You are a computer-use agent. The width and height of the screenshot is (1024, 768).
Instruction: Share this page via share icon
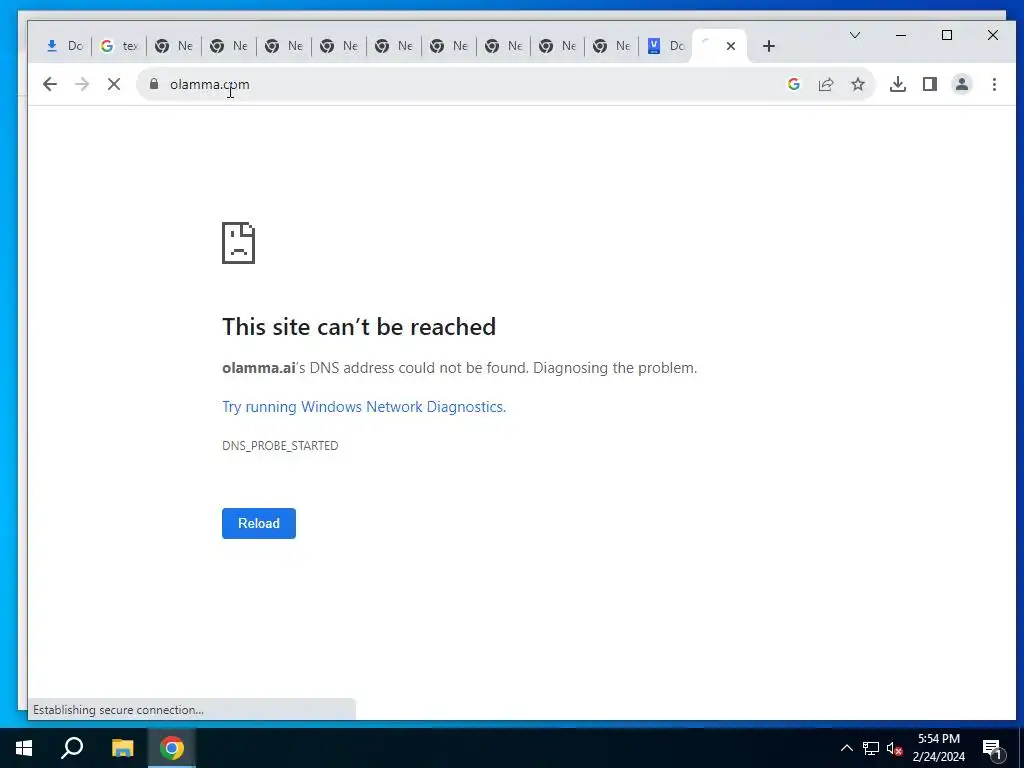(x=826, y=84)
